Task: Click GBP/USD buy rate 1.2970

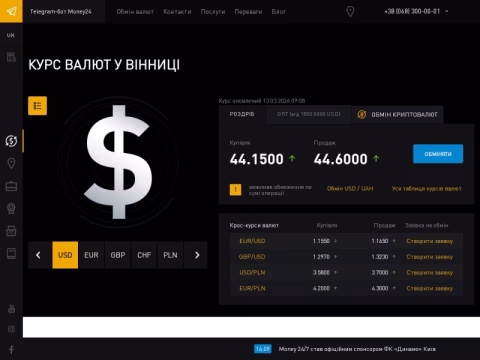Action: point(321,257)
